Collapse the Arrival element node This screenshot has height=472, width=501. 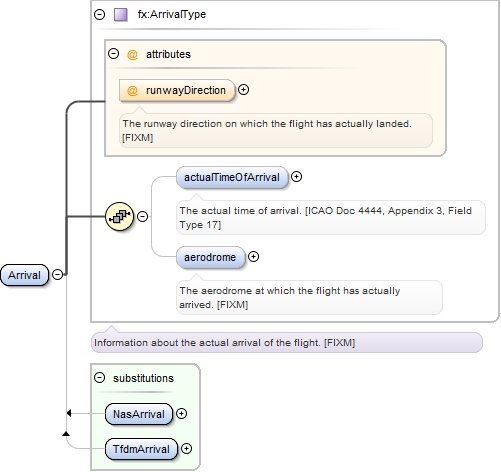tap(57, 275)
